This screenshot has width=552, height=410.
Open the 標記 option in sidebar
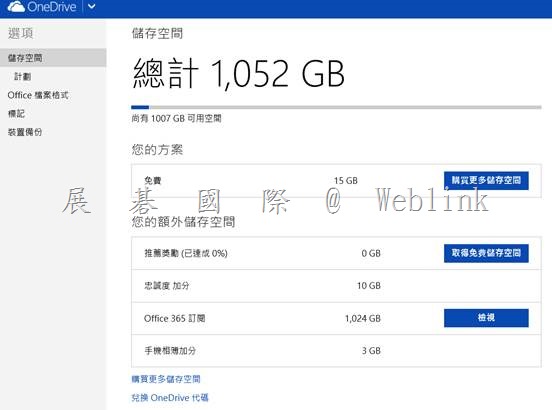click(x=16, y=113)
